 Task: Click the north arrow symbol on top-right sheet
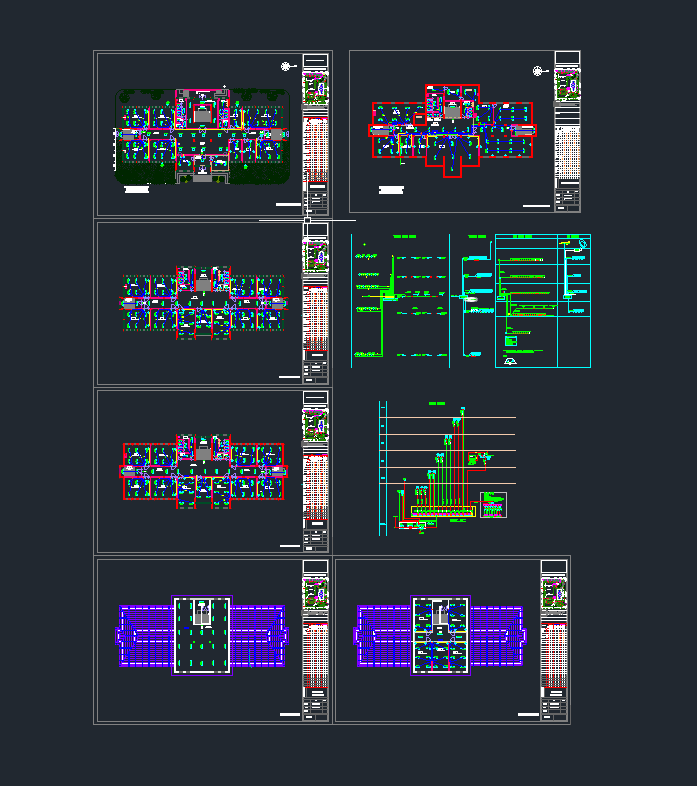pyautogui.click(x=540, y=71)
